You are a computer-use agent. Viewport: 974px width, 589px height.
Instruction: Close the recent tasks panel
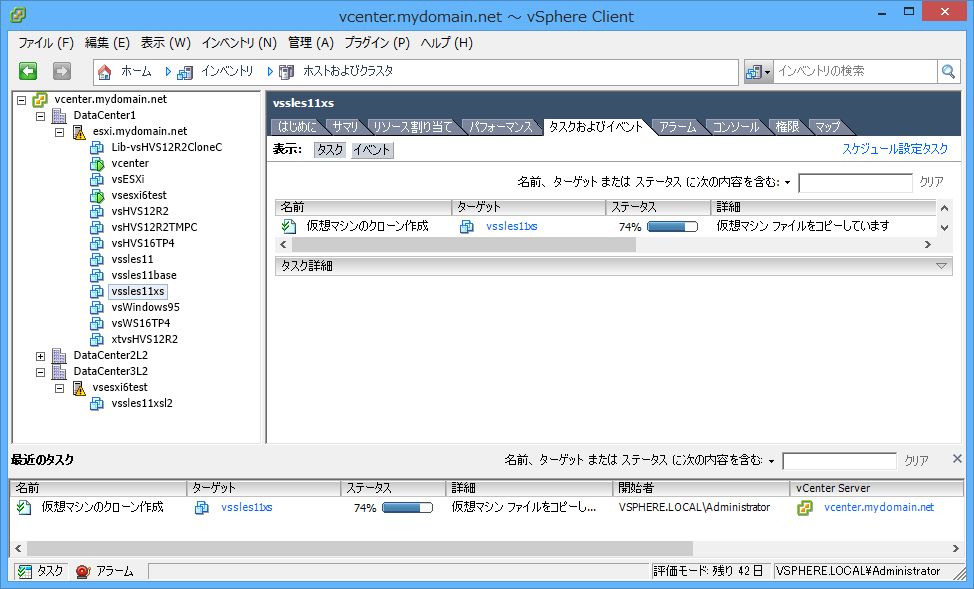click(957, 459)
